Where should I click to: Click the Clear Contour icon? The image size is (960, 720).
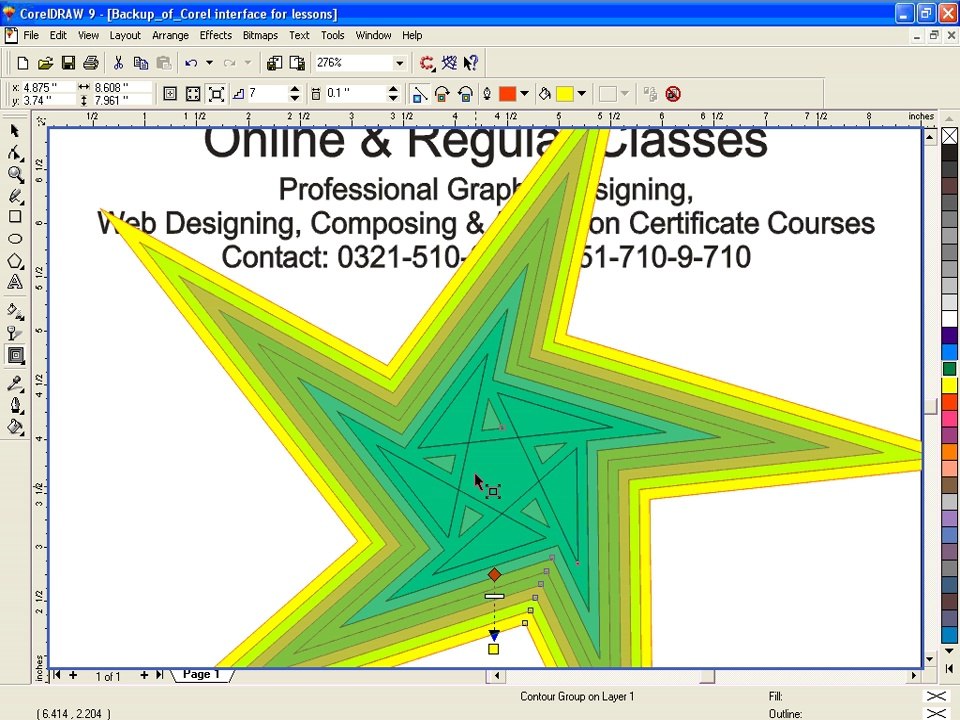(x=673, y=94)
